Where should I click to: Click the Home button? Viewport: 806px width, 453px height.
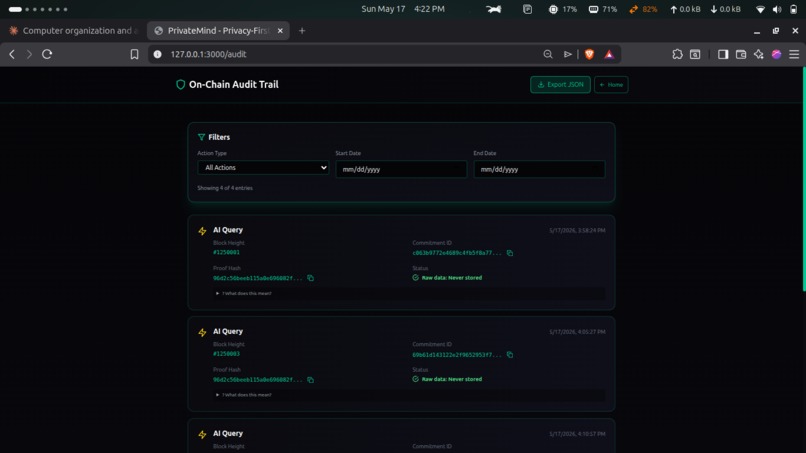[611, 85]
